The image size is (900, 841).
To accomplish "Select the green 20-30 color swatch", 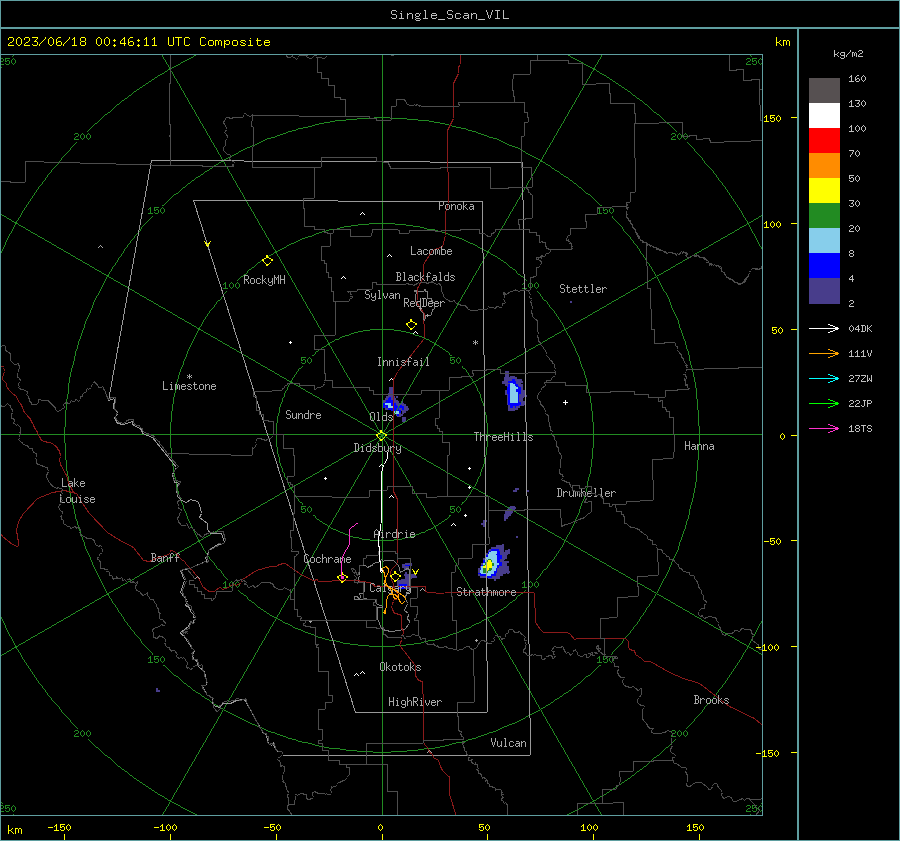I will pos(824,216).
